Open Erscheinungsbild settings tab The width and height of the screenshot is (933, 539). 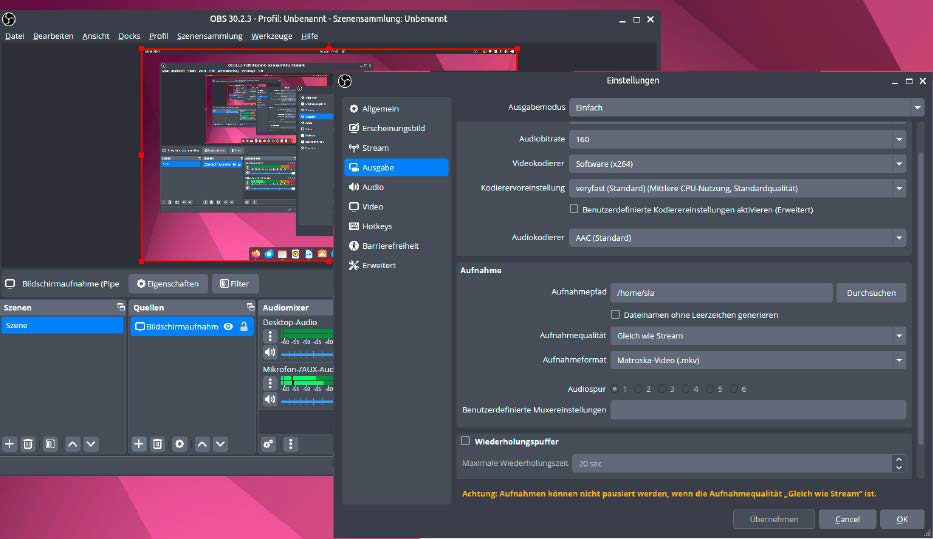click(x=396, y=128)
